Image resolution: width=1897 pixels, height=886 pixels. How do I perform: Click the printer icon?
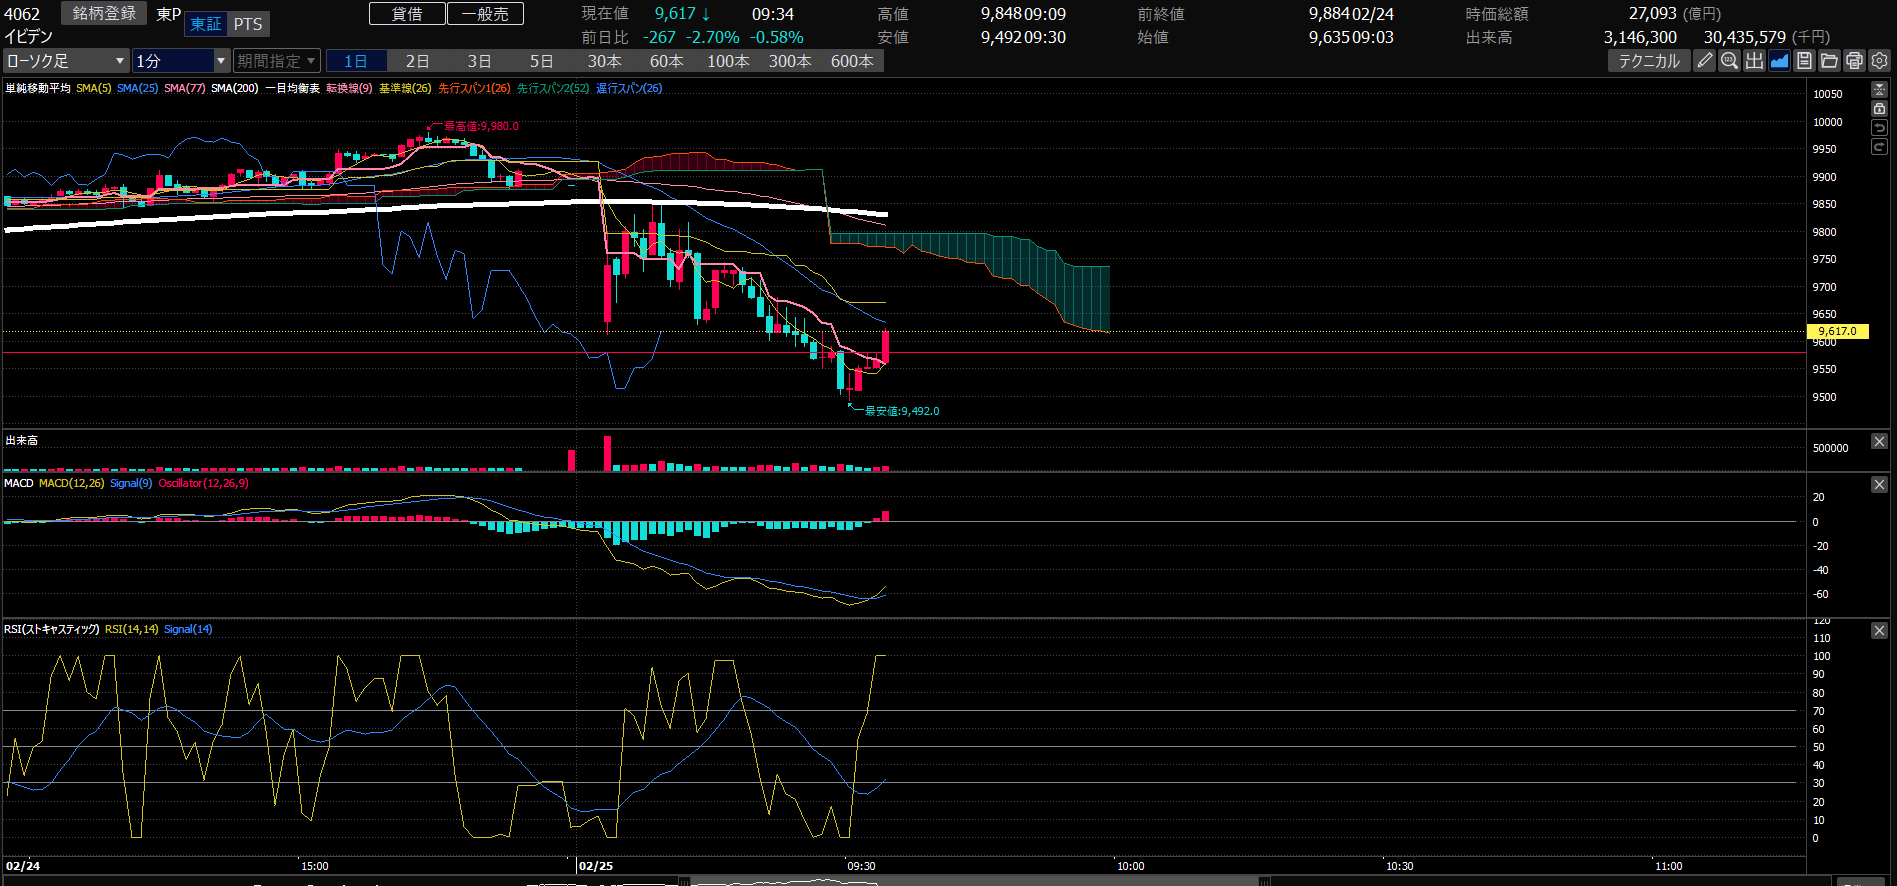pyautogui.click(x=1854, y=61)
